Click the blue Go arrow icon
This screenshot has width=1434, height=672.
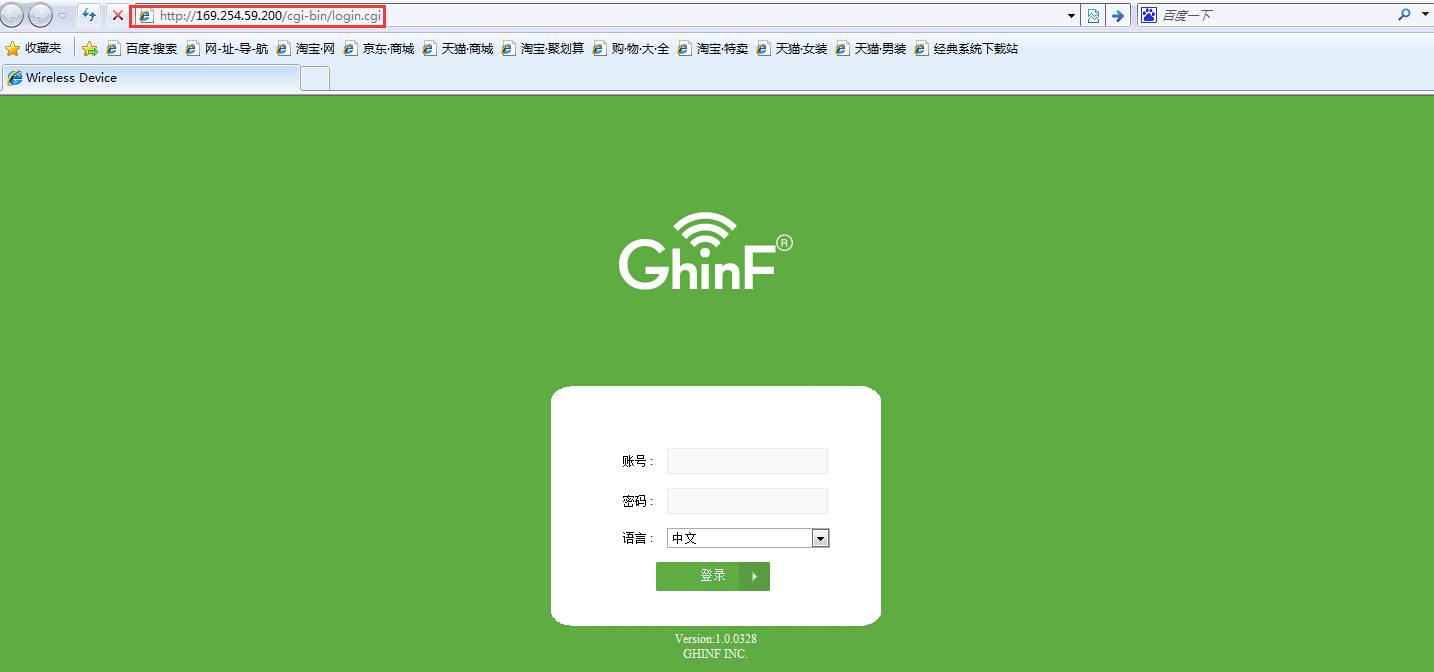(x=1118, y=16)
